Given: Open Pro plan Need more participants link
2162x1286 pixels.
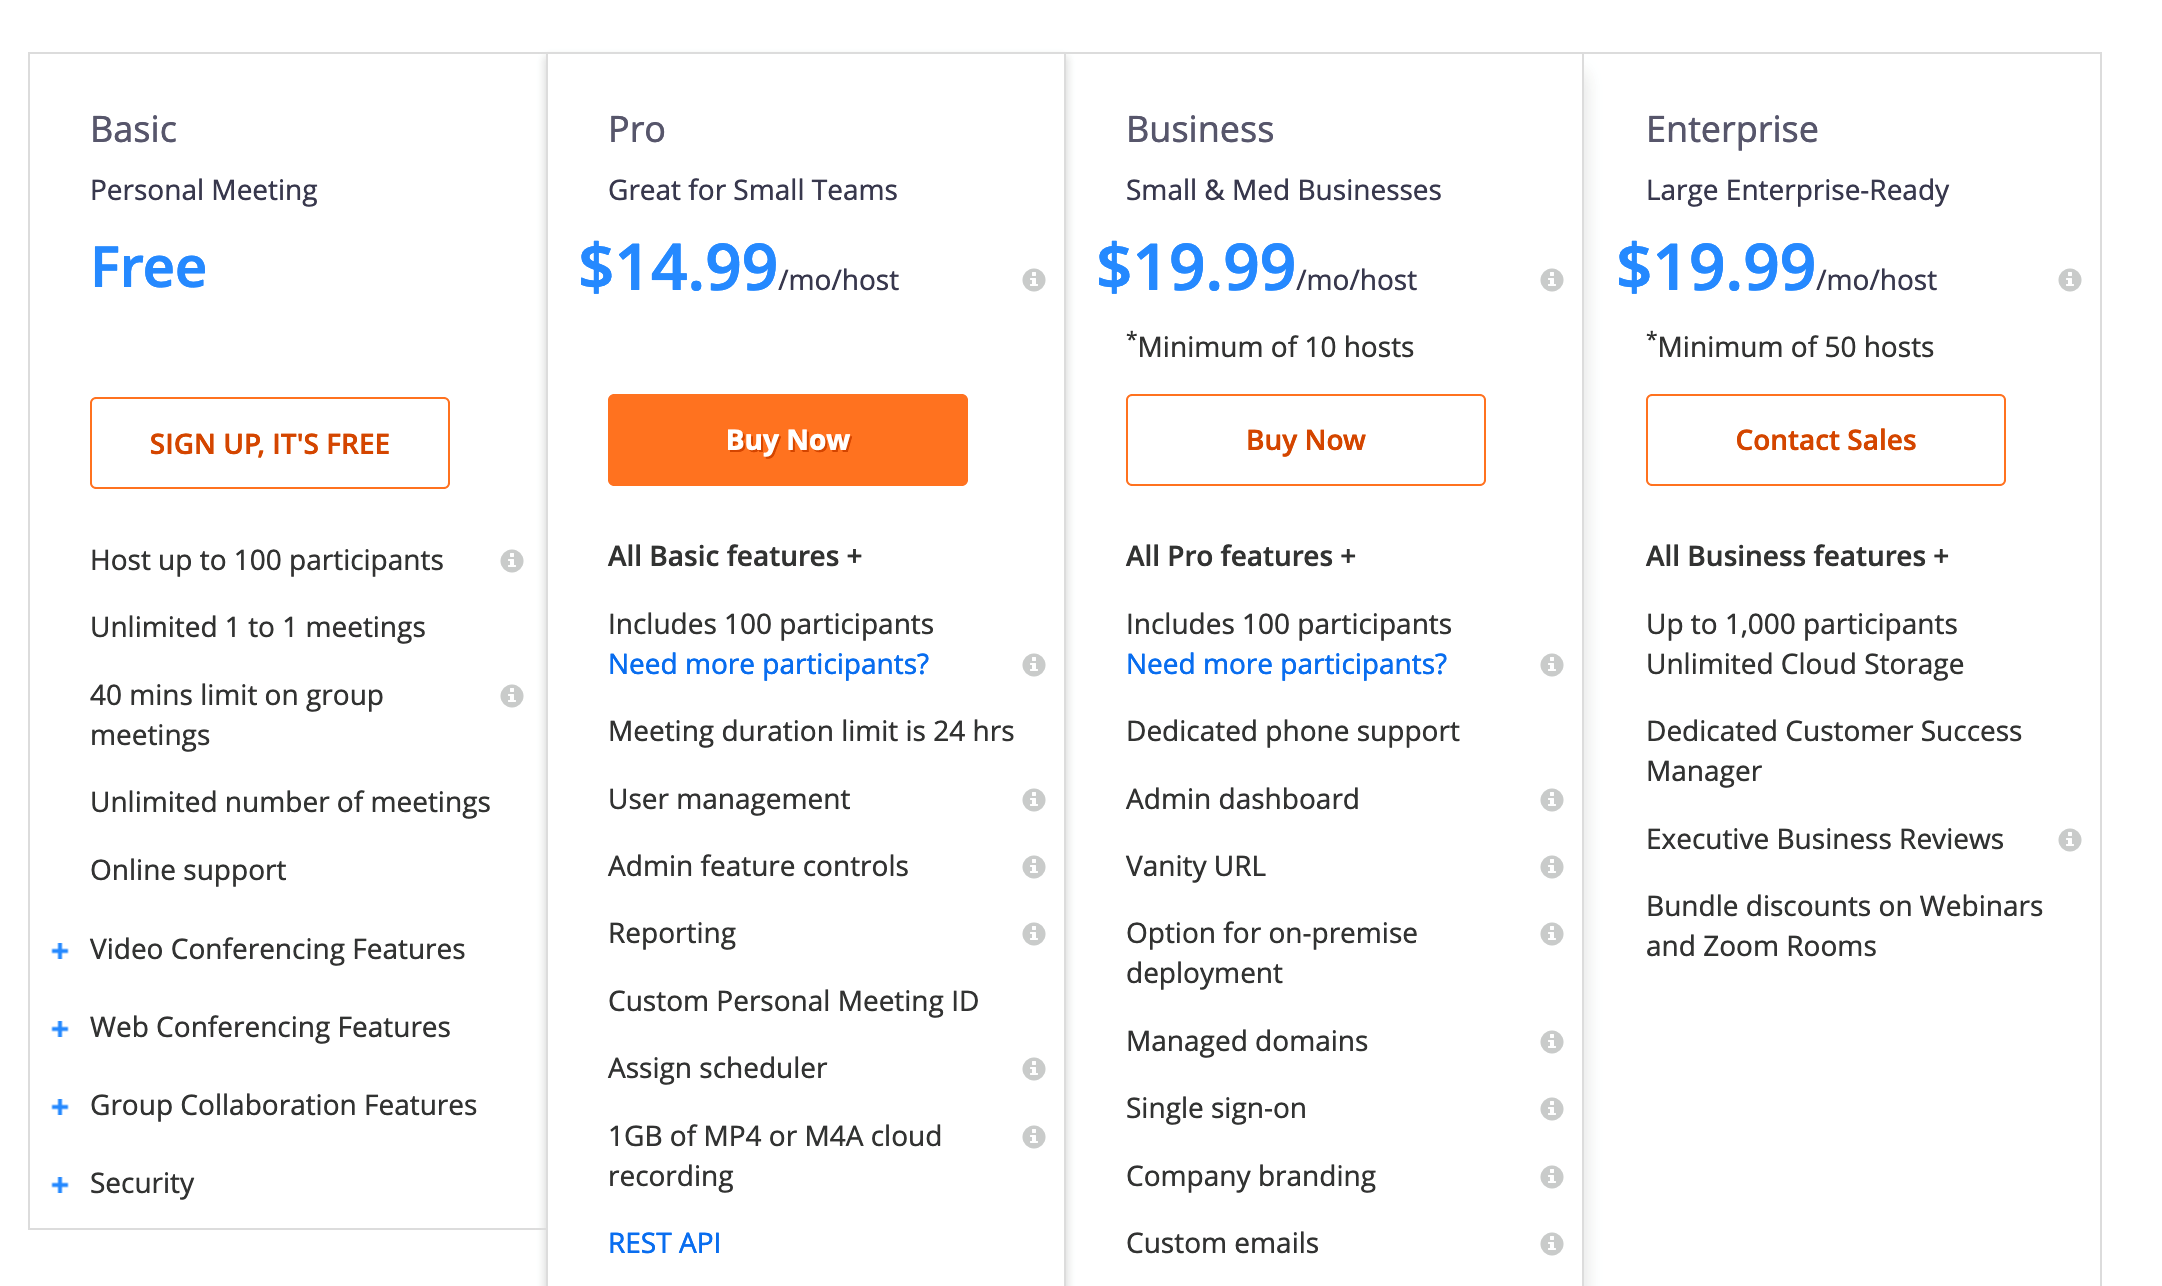Looking at the screenshot, I should click(x=769, y=664).
